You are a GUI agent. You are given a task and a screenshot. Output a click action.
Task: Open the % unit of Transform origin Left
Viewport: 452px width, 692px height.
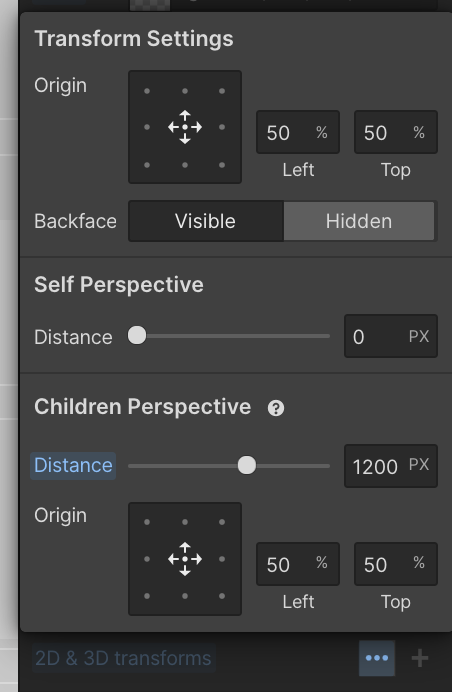(x=322, y=132)
